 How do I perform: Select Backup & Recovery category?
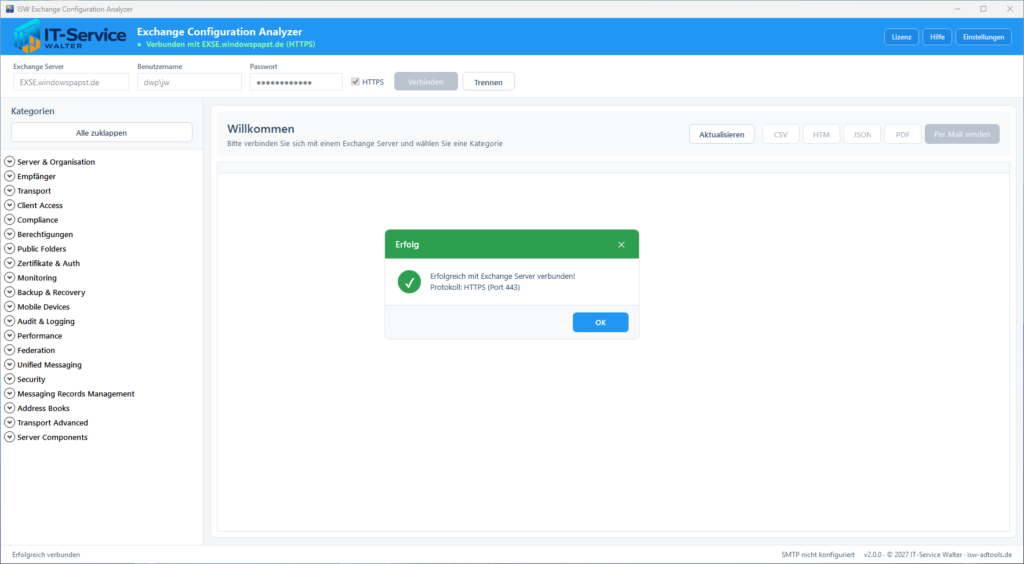51,292
